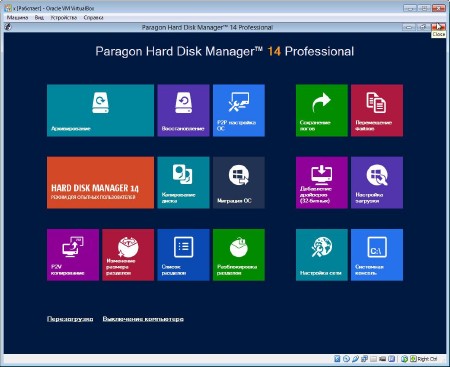
Task: Click the Сохранение логов green tile
Action: pyautogui.click(x=322, y=110)
